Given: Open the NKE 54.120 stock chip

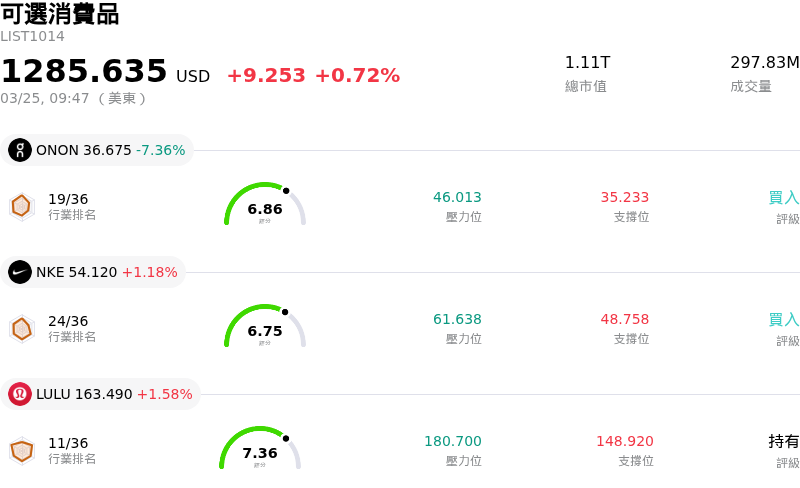Looking at the screenshot, I should 94,272.
